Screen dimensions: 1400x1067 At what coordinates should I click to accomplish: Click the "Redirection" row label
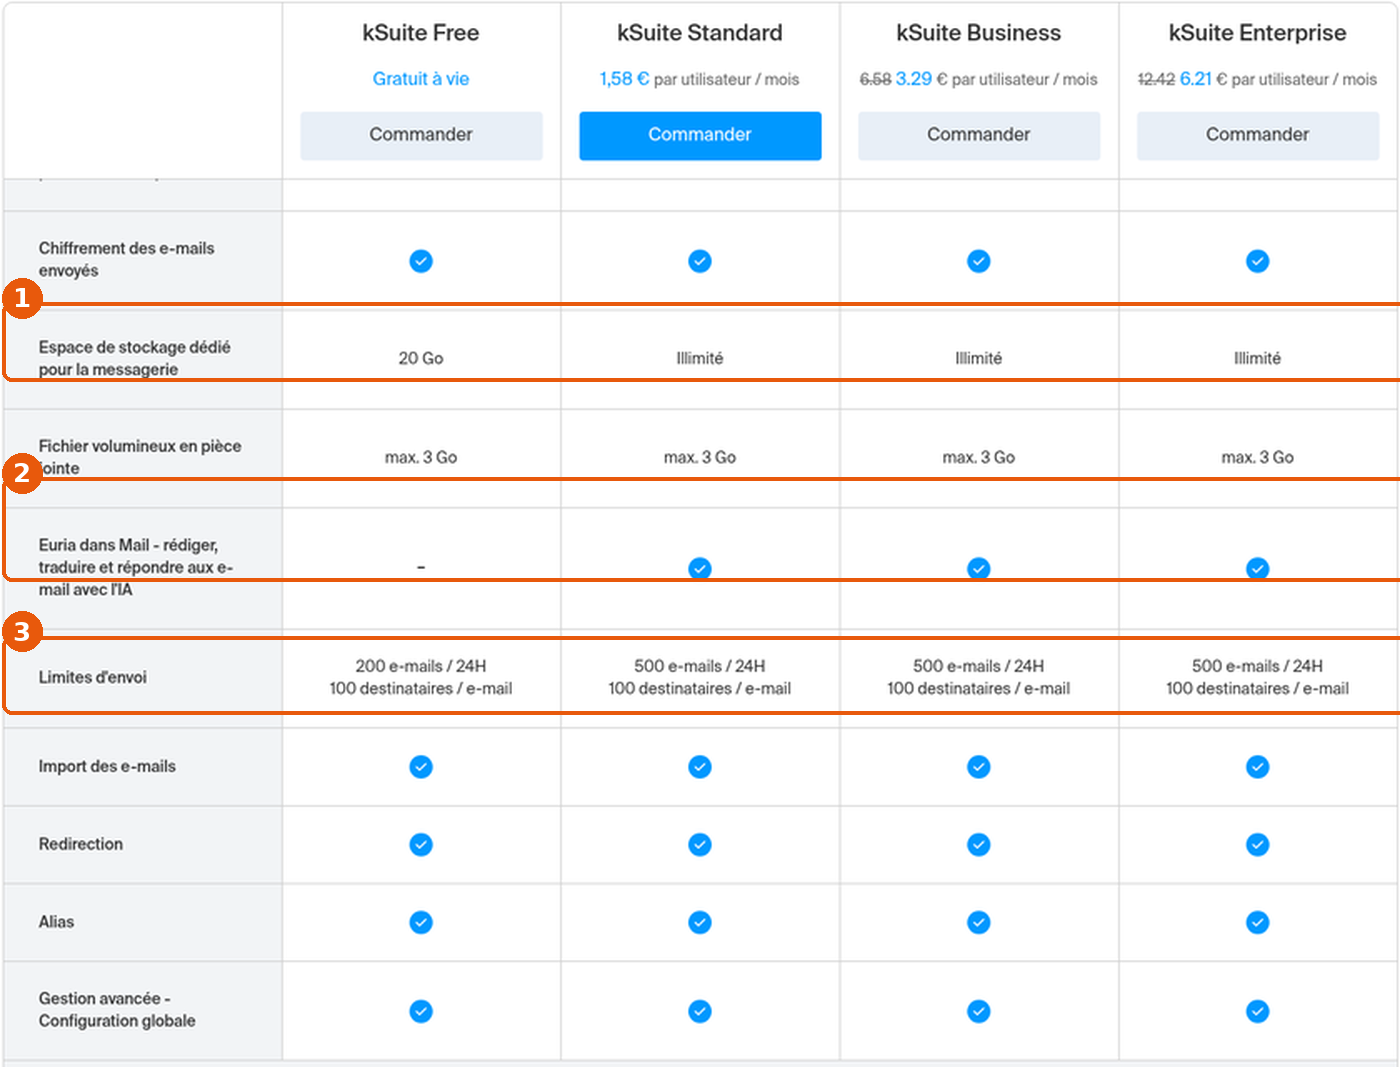click(81, 844)
